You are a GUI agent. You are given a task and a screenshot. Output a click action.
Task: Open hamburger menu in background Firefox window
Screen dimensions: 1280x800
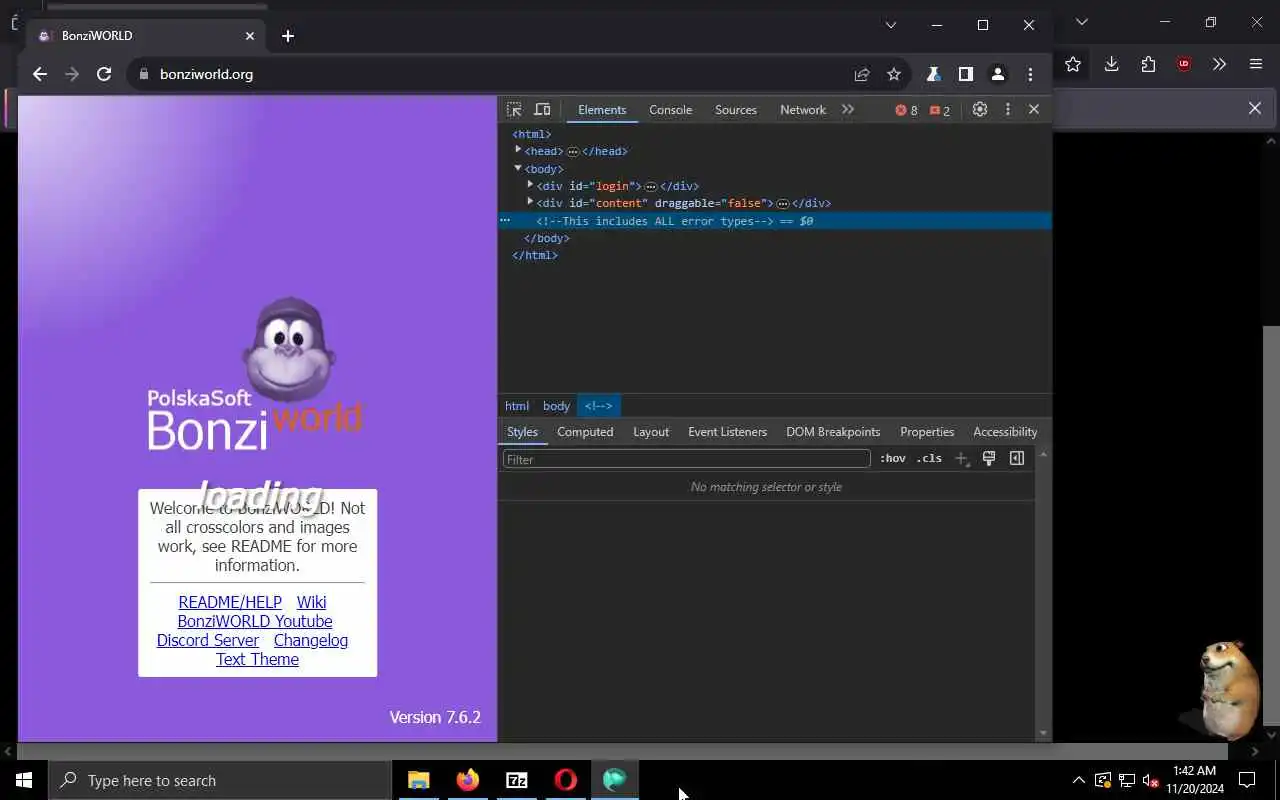coord(1256,64)
